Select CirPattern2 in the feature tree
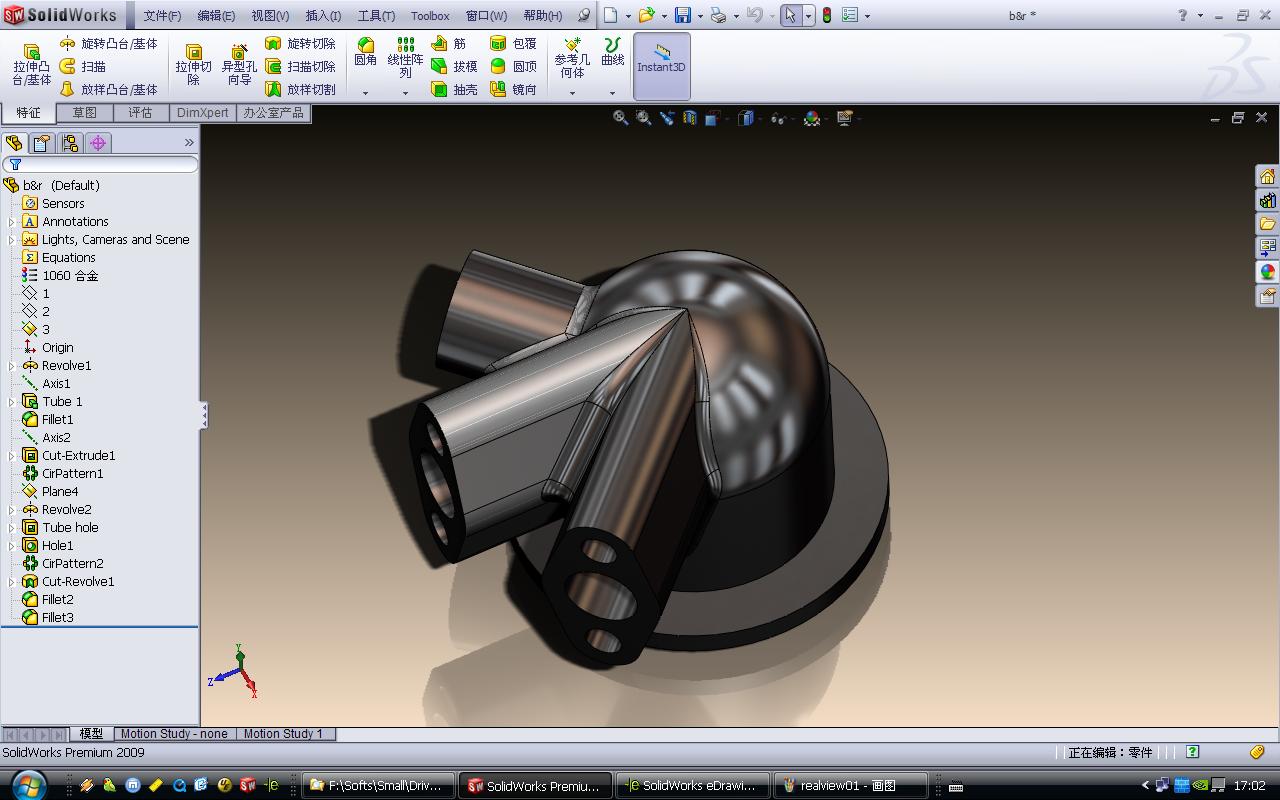 tap(63, 563)
